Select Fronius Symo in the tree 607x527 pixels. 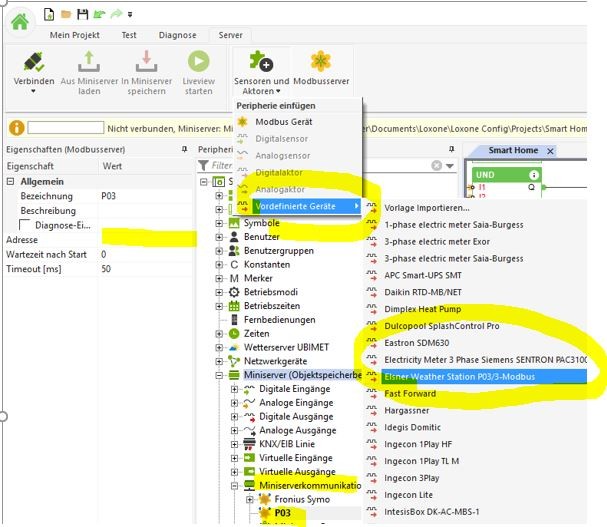(303, 498)
